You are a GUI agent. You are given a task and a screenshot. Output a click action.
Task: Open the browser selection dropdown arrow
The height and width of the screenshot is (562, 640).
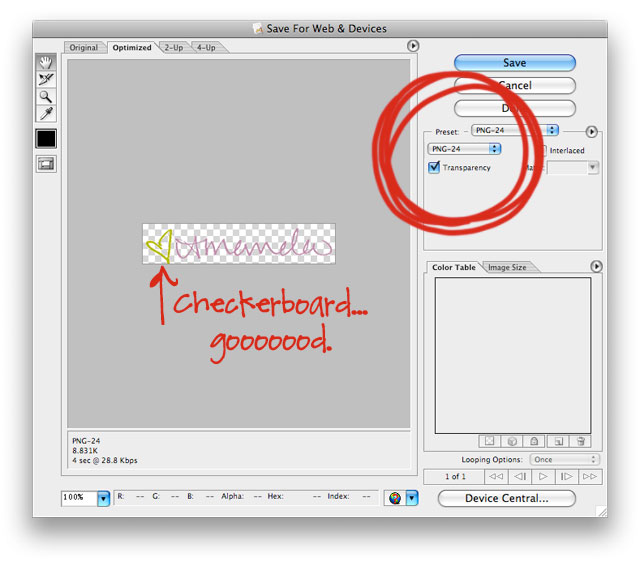[x=412, y=498]
